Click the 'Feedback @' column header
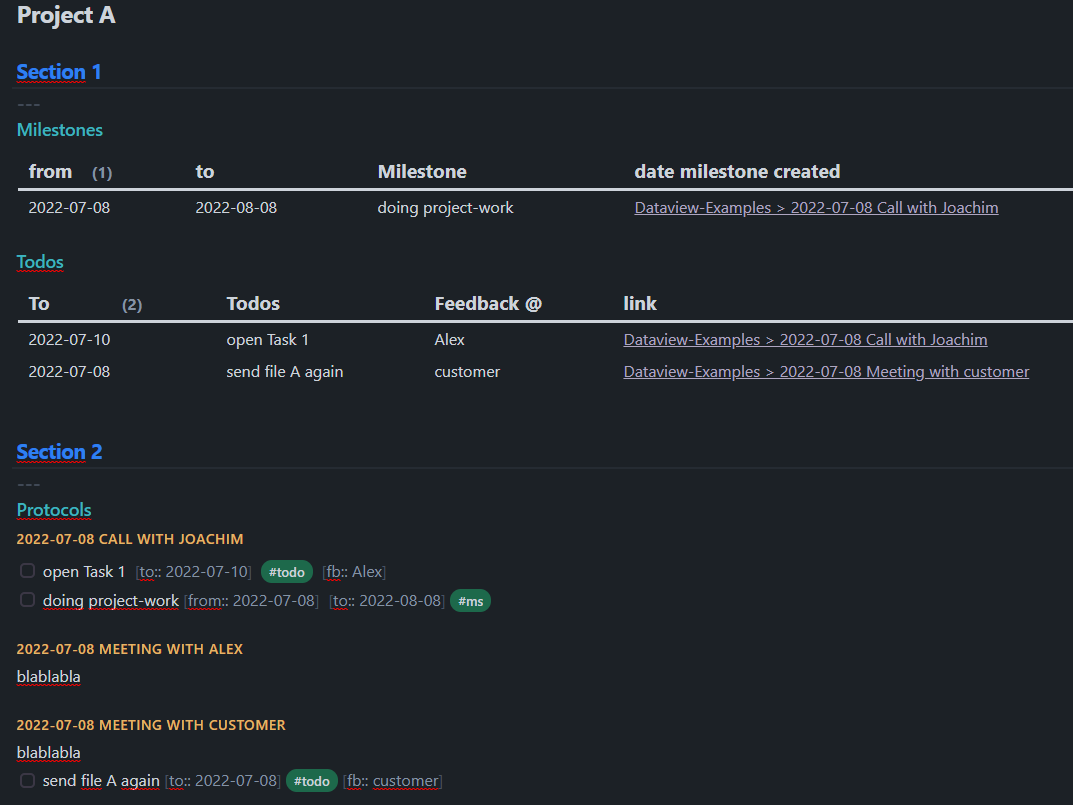The height and width of the screenshot is (805, 1073). coord(488,304)
